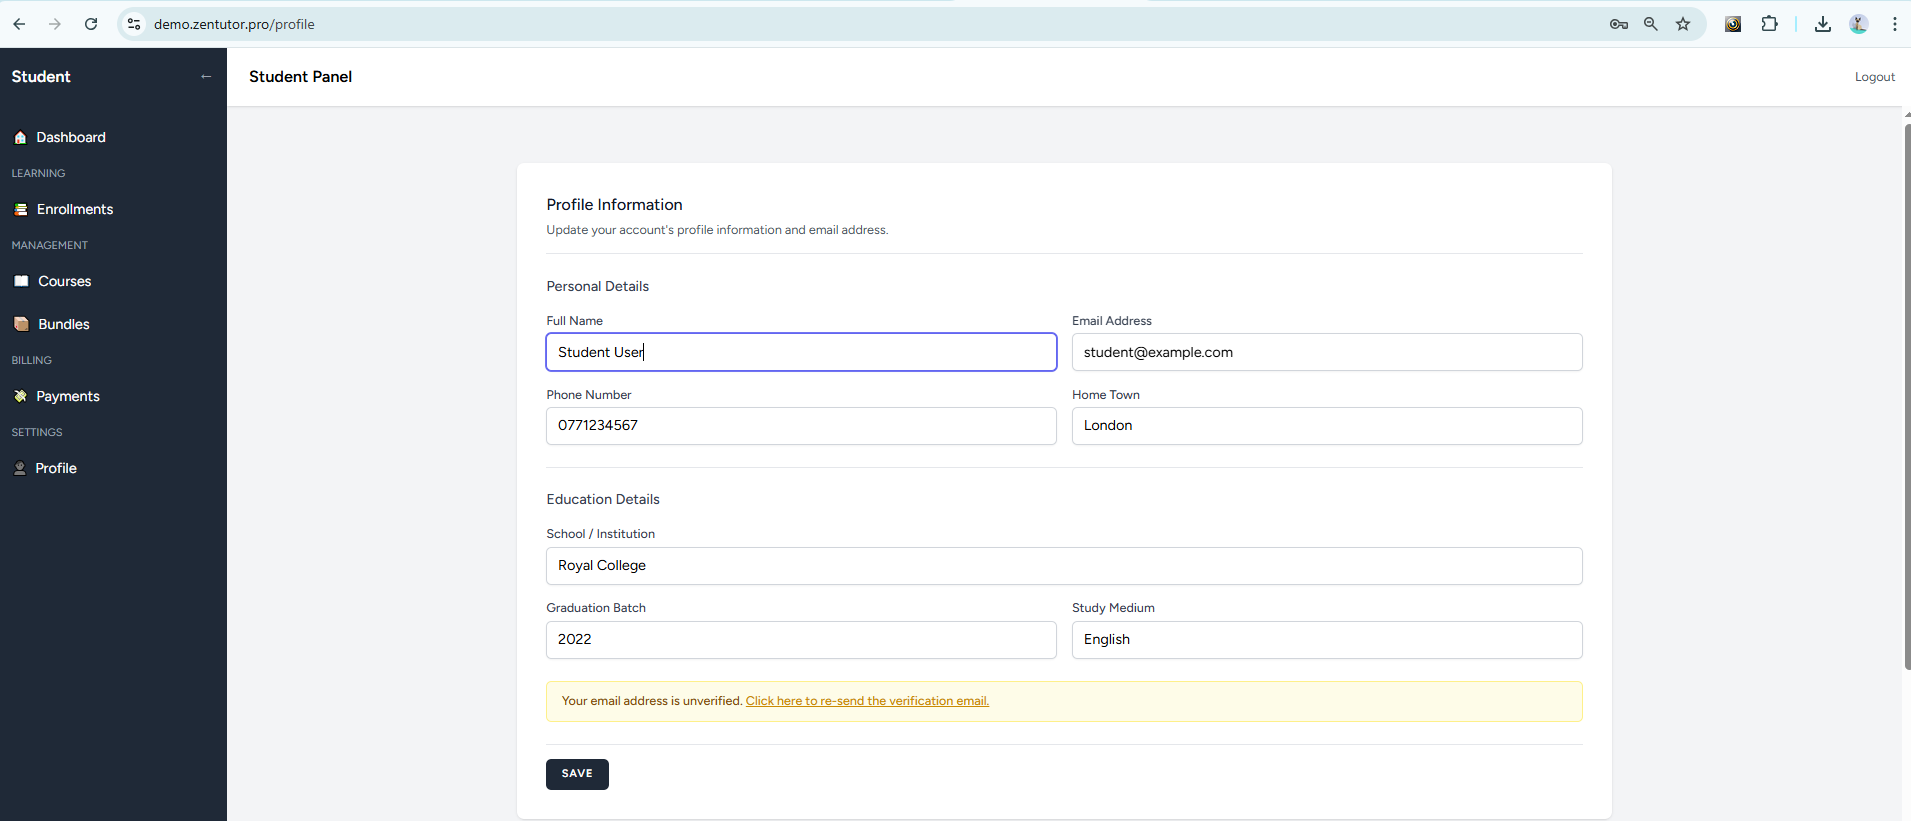Click 'Your email address is unverified.' text

coord(652,701)
